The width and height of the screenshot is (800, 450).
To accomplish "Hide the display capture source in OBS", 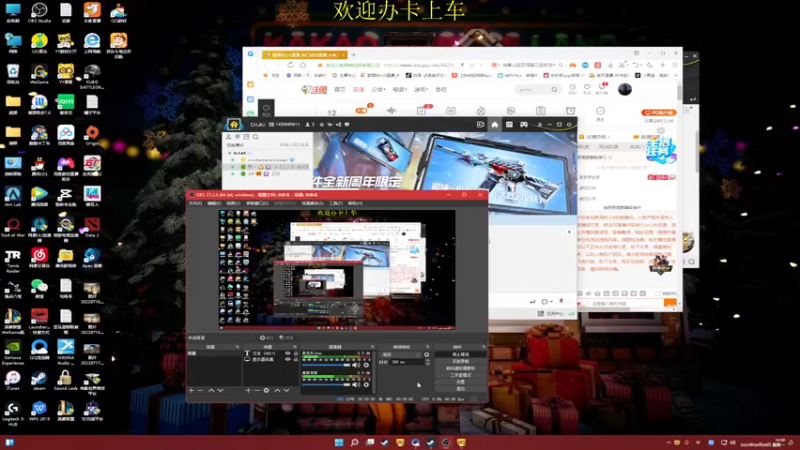I will click(288, 360).
